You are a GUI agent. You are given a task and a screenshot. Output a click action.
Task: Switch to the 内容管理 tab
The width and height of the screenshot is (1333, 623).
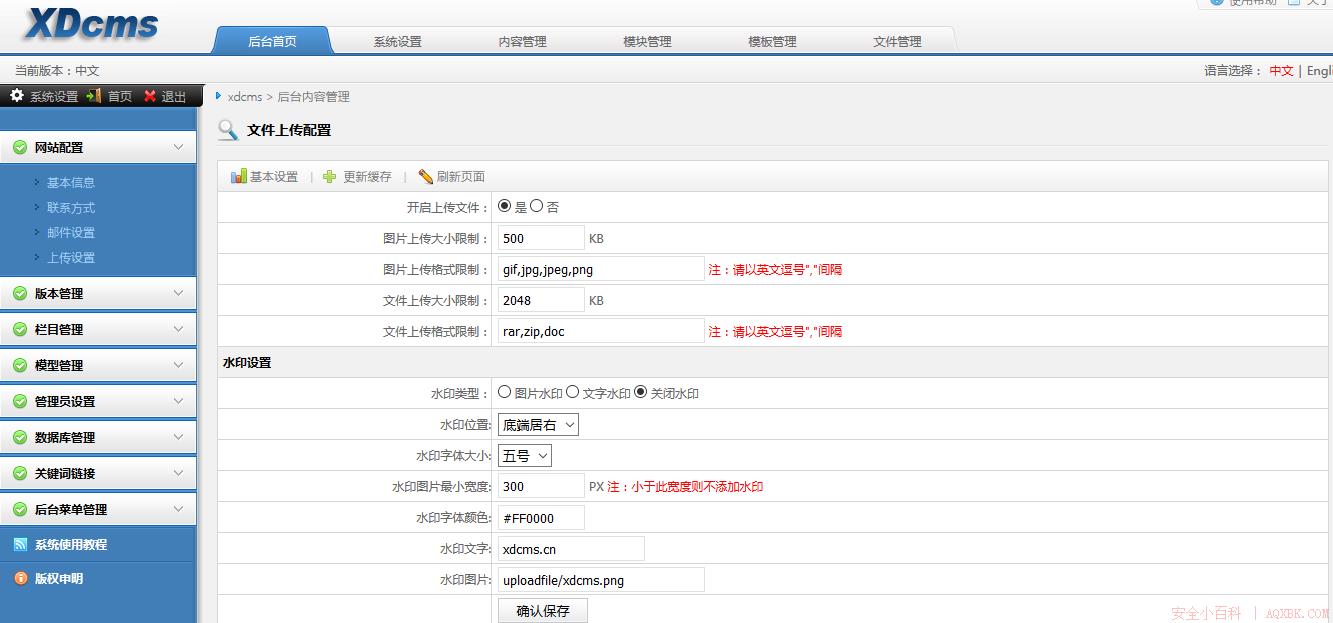coord(521,40)
